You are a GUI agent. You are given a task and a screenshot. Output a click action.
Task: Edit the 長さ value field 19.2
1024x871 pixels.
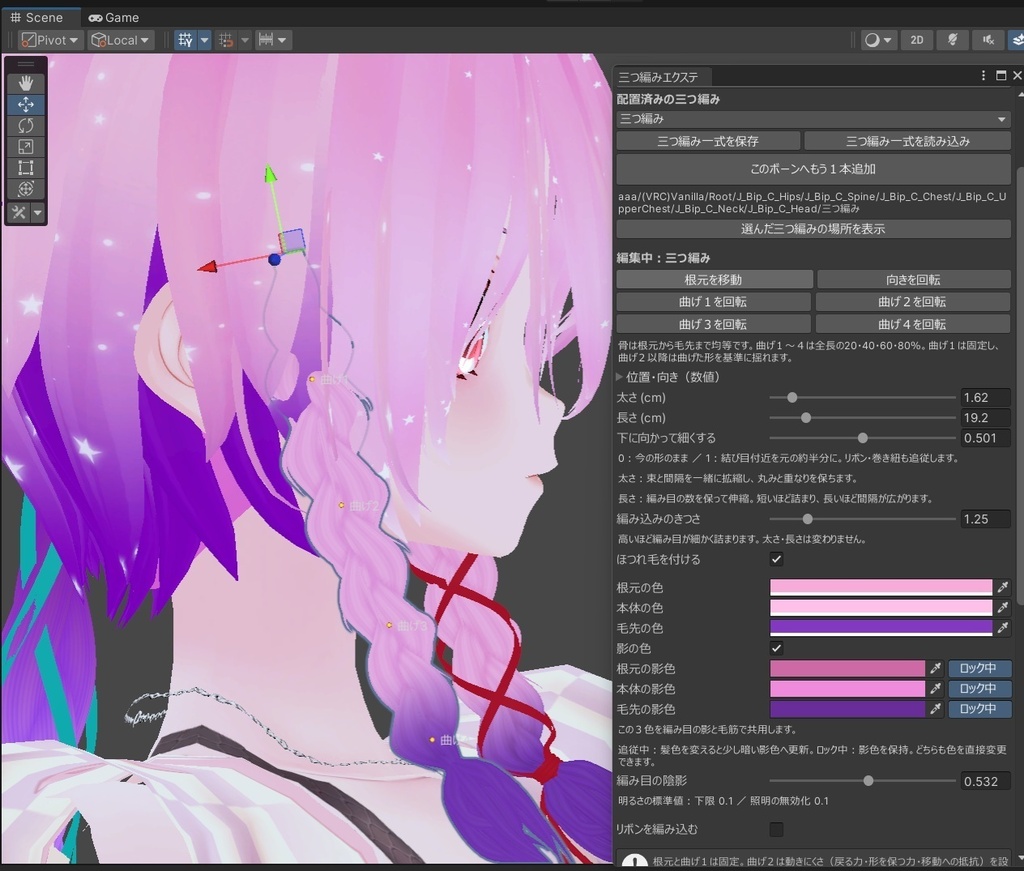pos(985,417)
